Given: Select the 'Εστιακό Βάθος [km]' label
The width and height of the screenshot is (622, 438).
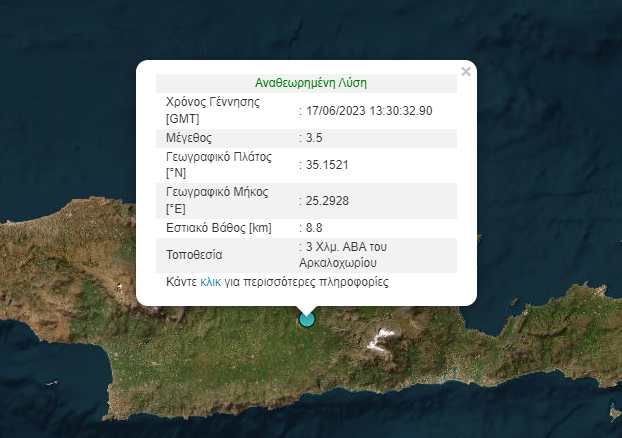Looking at the screenshot, I should pyautogui.click(x=219, y=228).
